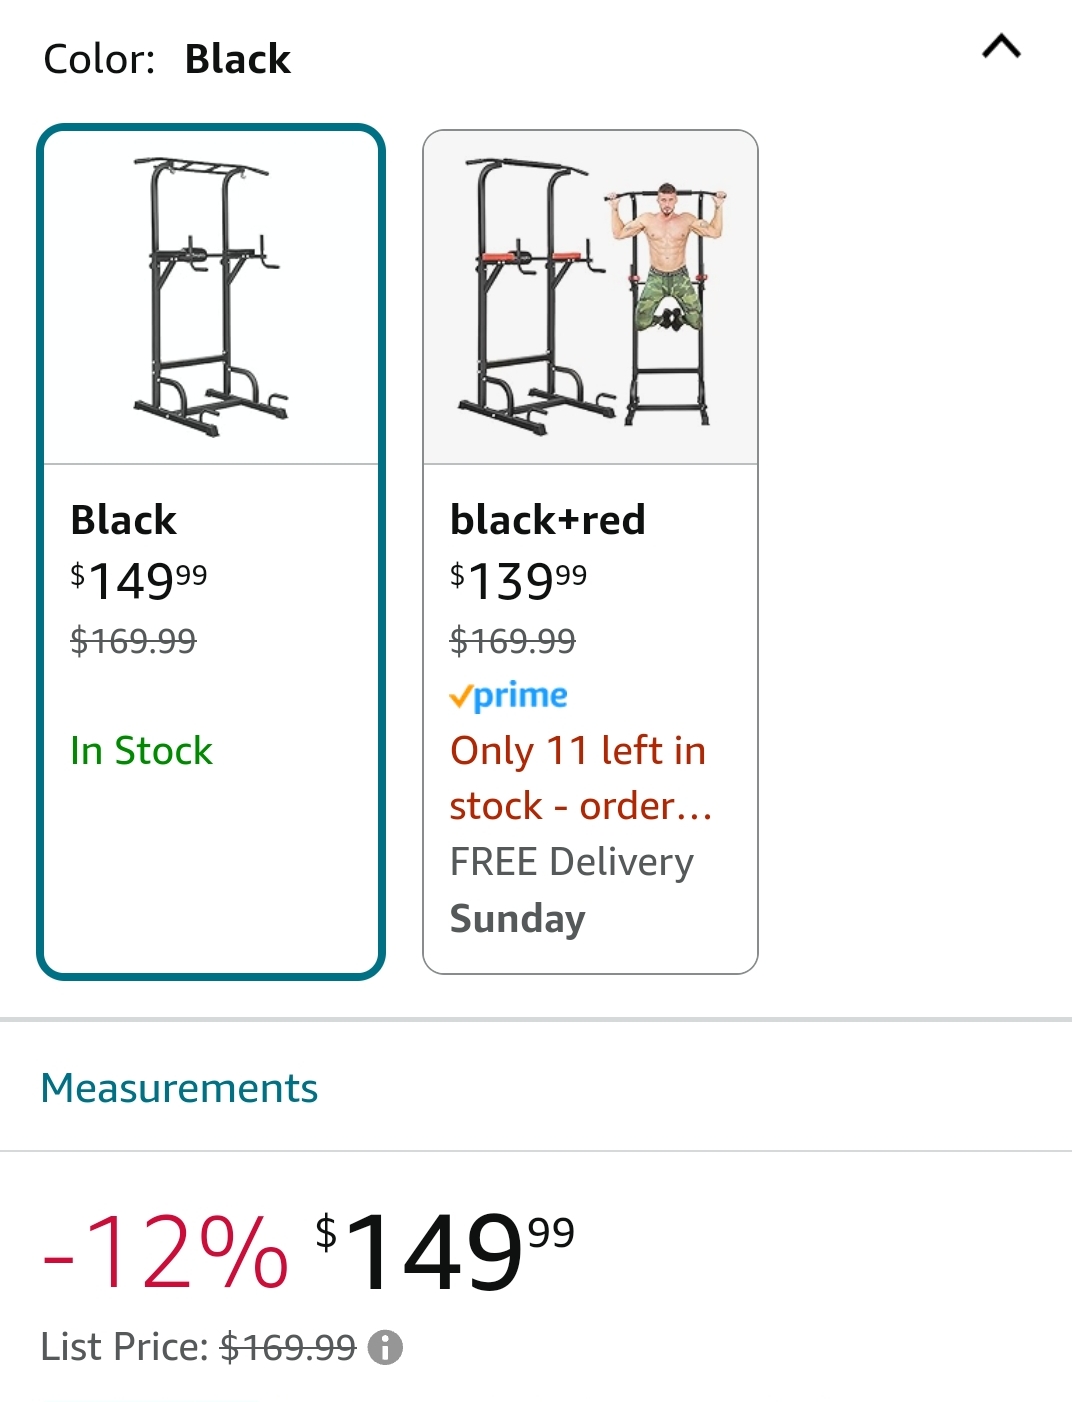Screen dimensions: 1072x1402
Task: Tap the $139.99 price on black+red
Action: click(518, 580)
